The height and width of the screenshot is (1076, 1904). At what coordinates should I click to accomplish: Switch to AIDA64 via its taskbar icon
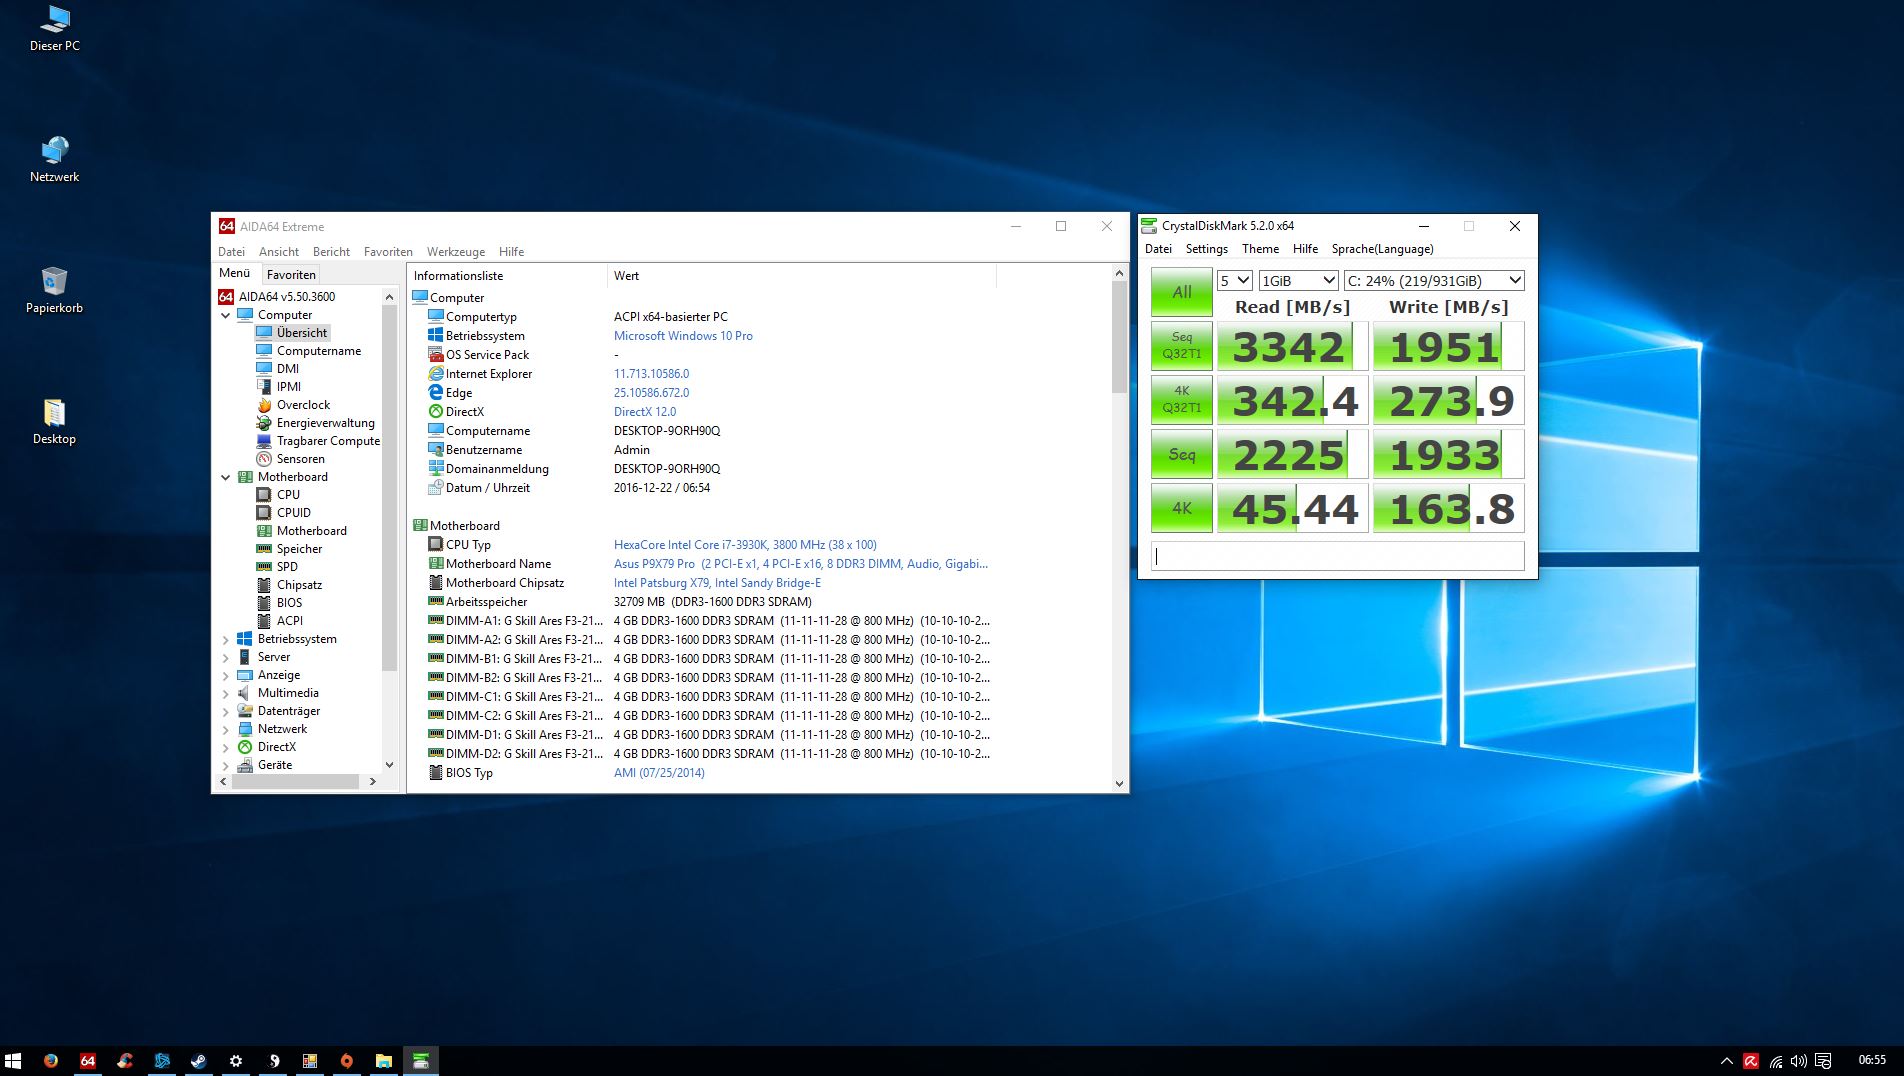(88, 1061)
